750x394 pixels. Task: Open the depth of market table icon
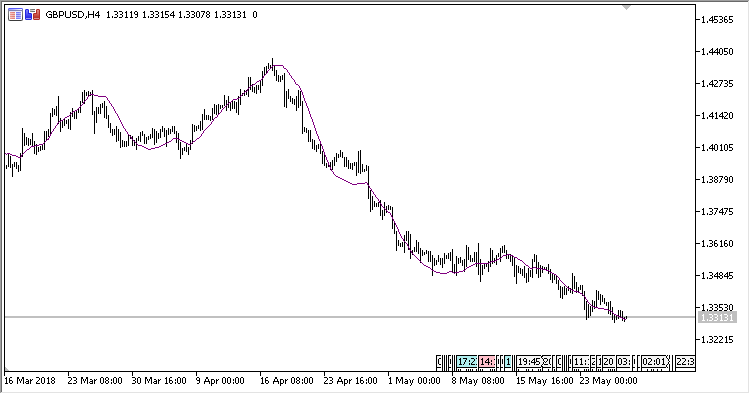[x=15, y=15]
